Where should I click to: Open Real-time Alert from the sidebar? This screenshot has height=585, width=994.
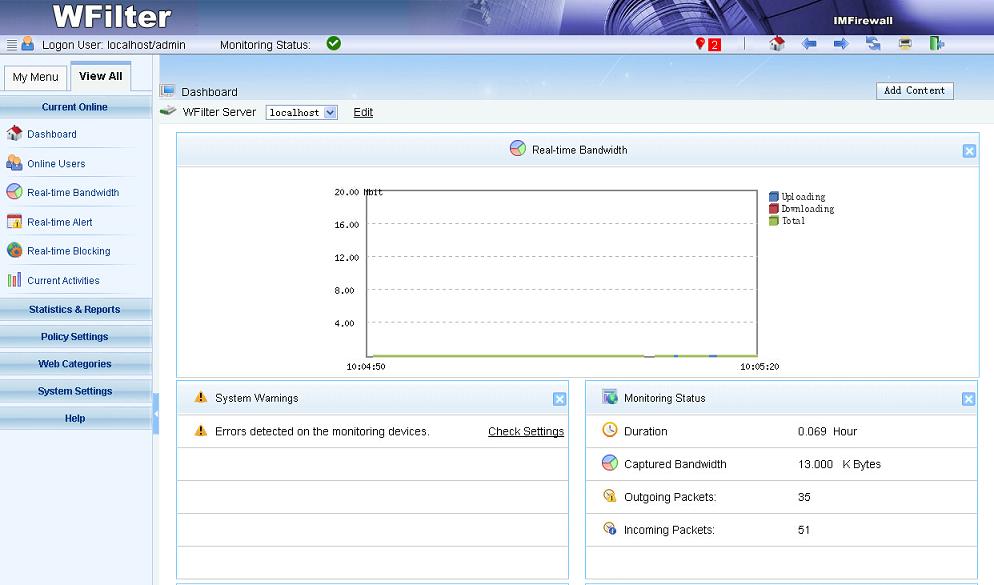(x=60, y=222)
